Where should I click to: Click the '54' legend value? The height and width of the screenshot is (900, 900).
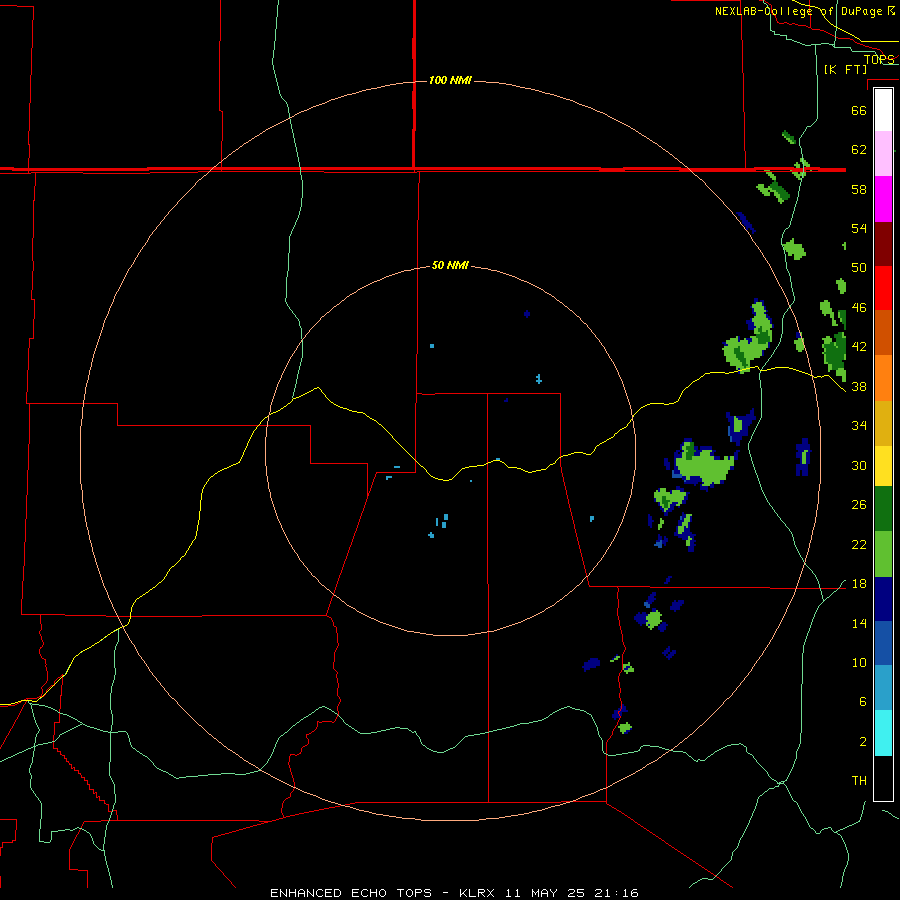pos(859,228)
